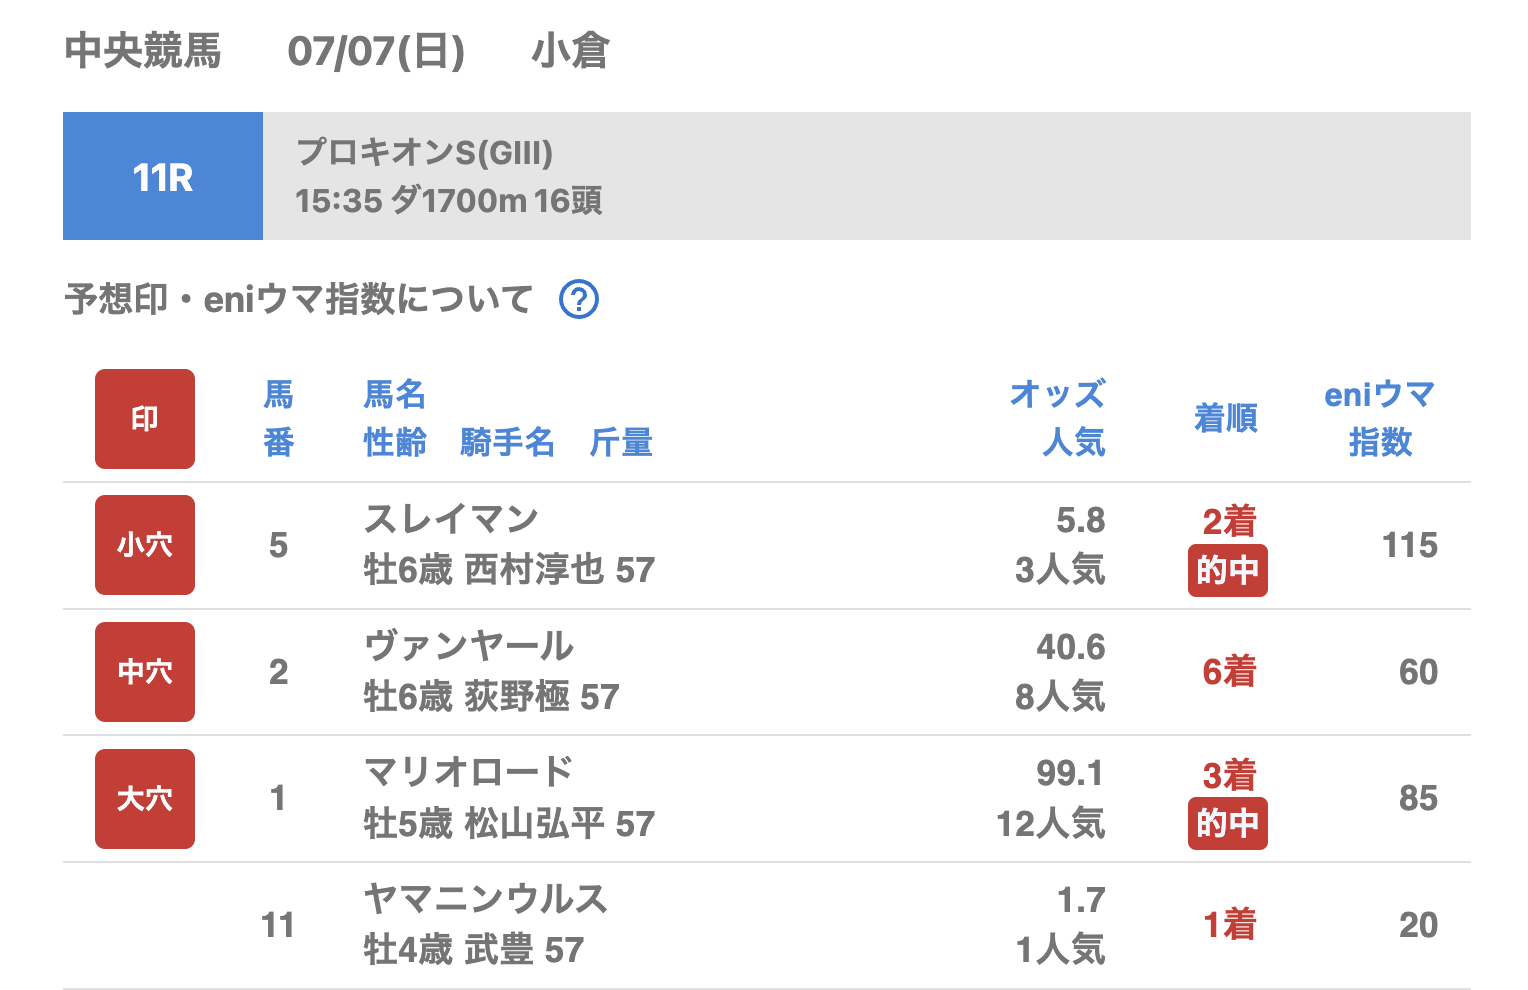The width and height of the screenshot is (1528, 990).
Task: Click the 的中 badge for スレイマン
Action: [x=1227, y=571]
